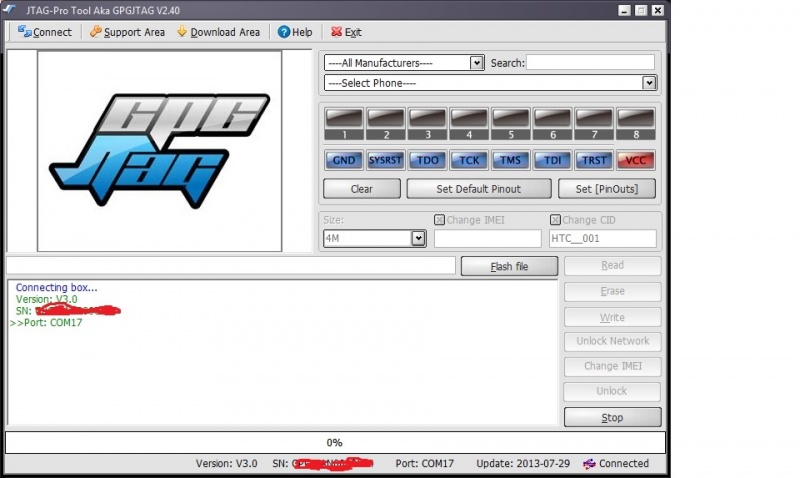
Task: Click the Stop button
Action: (x=612, y=417)
